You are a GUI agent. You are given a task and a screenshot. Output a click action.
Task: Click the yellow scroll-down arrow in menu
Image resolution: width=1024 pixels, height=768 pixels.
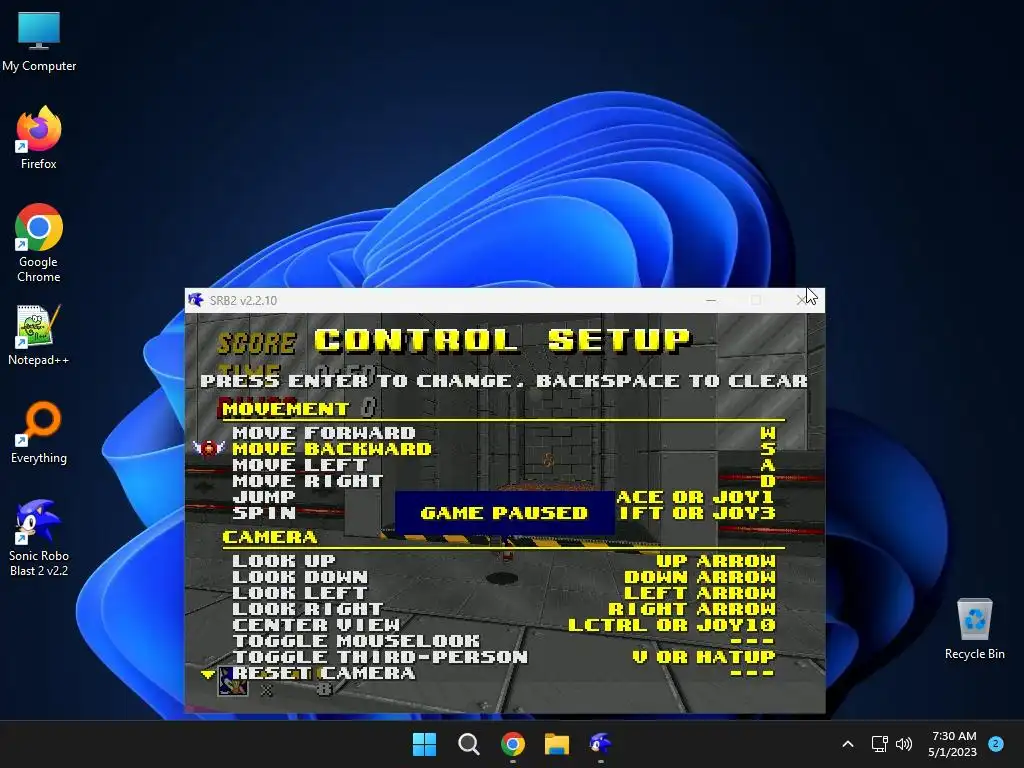pyautogui.click(x=208, y=674)
